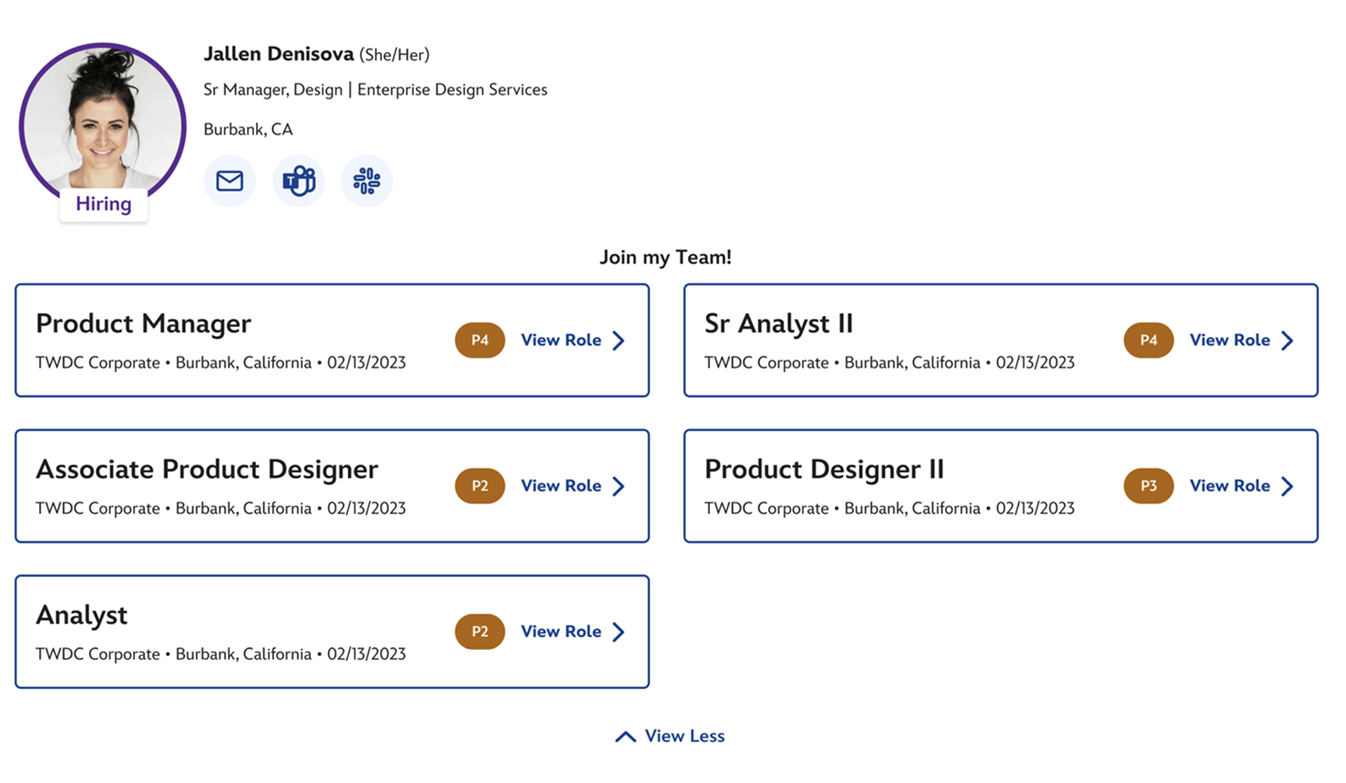Click chevron arrow on Sr Analyst II card
The width and height of the screenshot is (1346, 783).
pos(1287,341)
